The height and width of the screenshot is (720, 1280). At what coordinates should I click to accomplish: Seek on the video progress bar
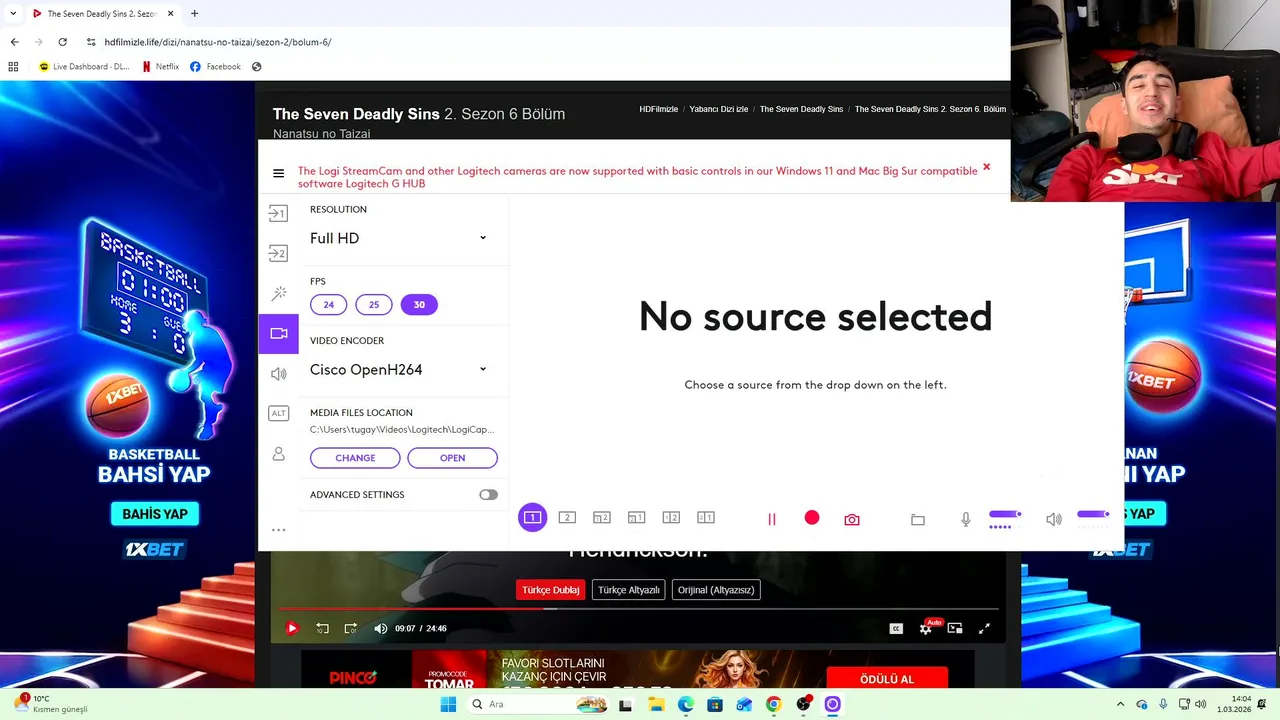point(638,608)
